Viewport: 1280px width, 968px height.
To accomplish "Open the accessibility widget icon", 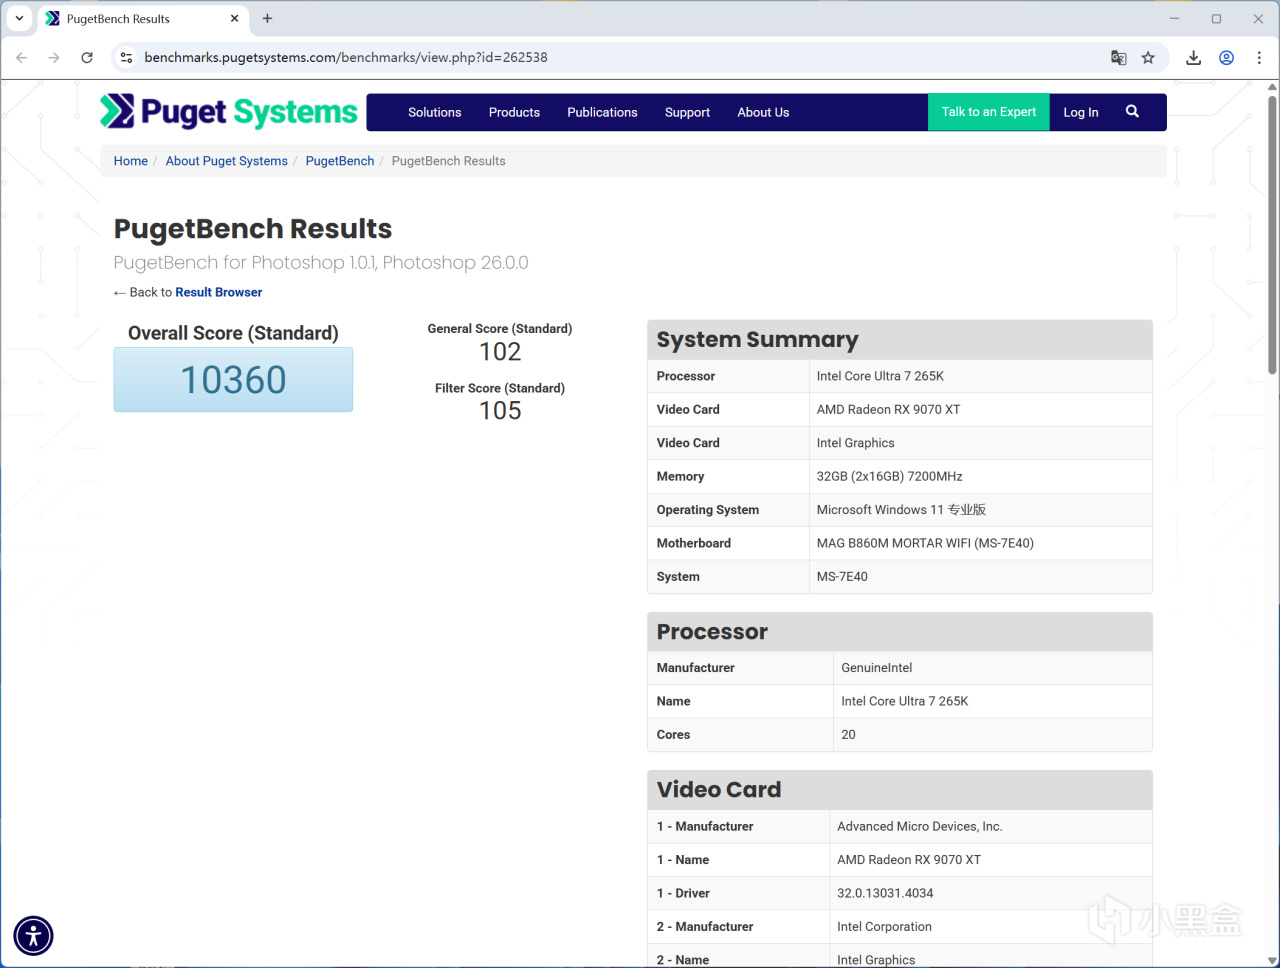I will click(33, 936).
